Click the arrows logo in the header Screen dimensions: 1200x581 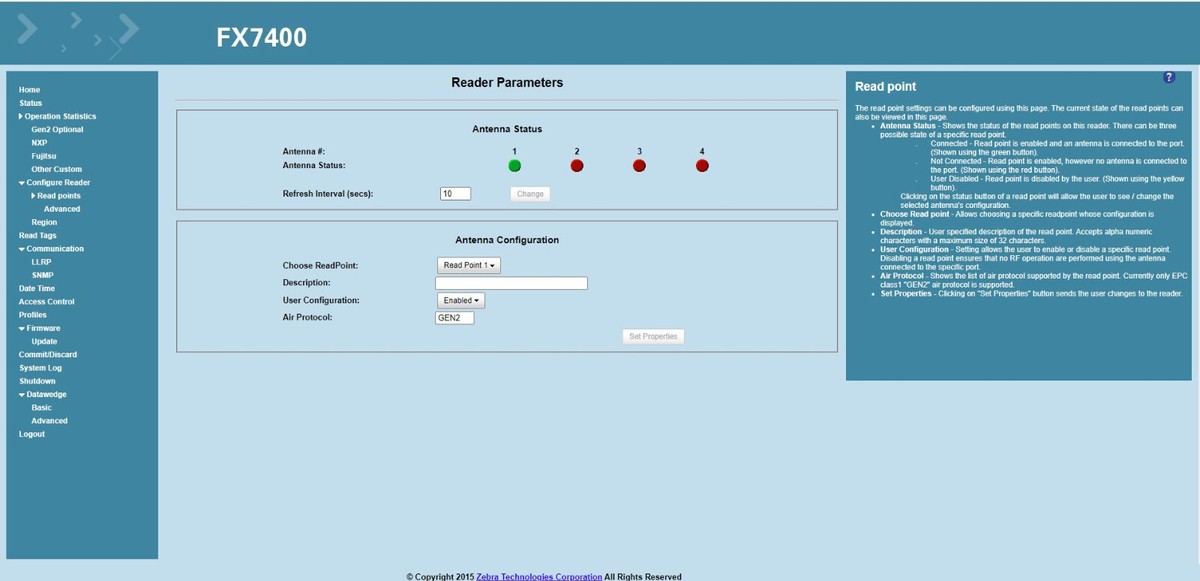(78, 36)
